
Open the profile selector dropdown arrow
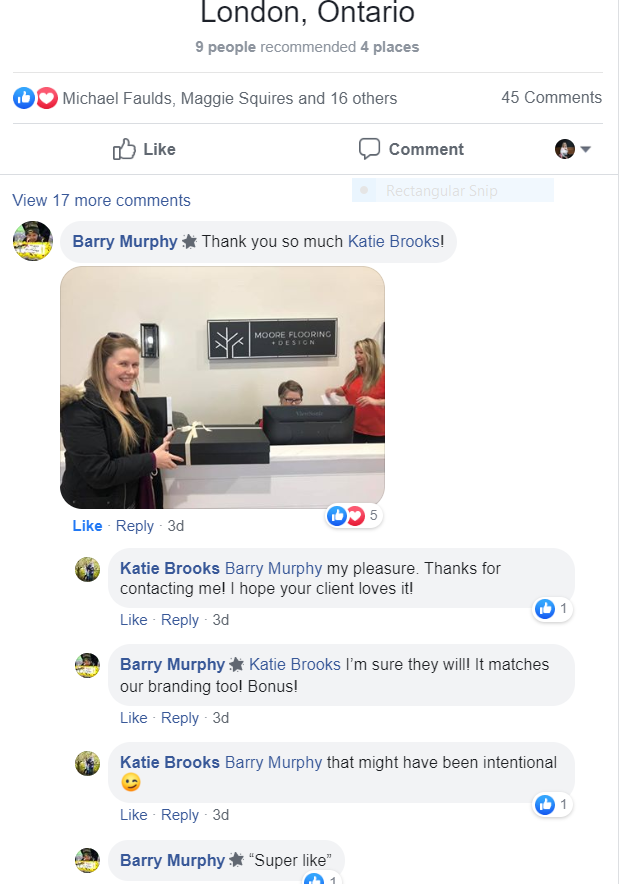(585, 149)
